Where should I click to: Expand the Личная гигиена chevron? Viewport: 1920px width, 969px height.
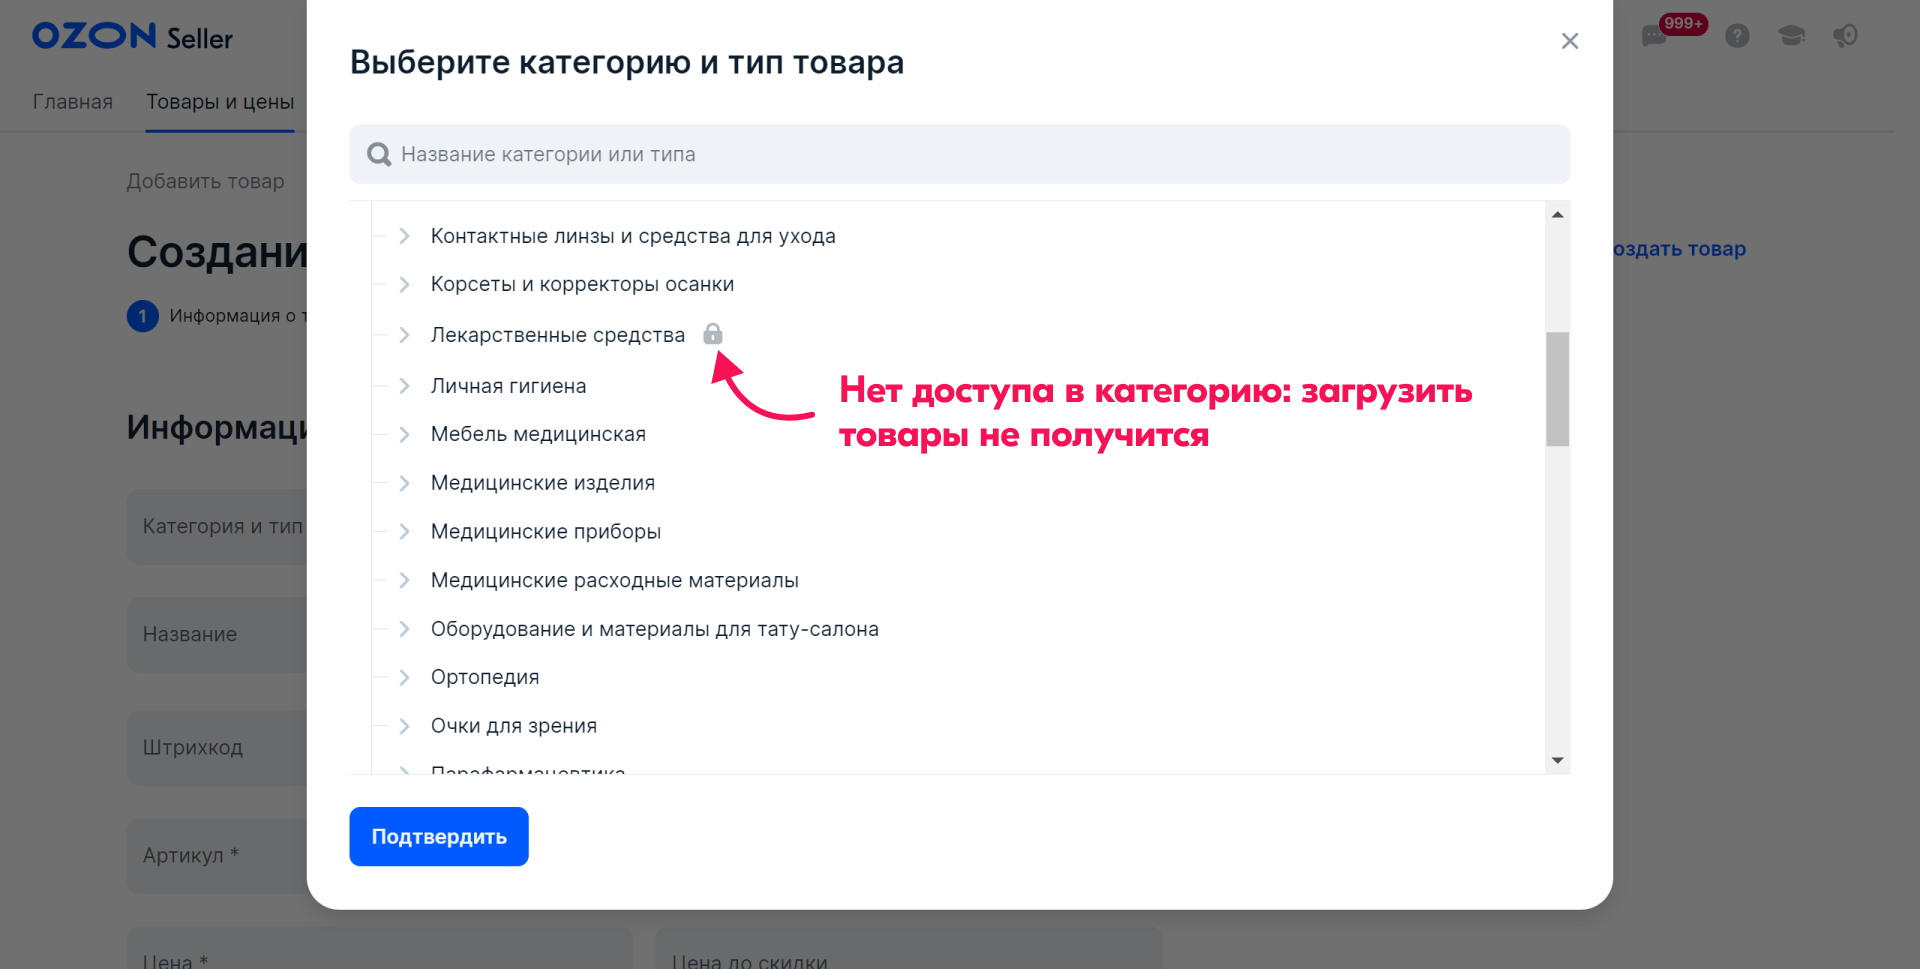(x=404, y=386)
